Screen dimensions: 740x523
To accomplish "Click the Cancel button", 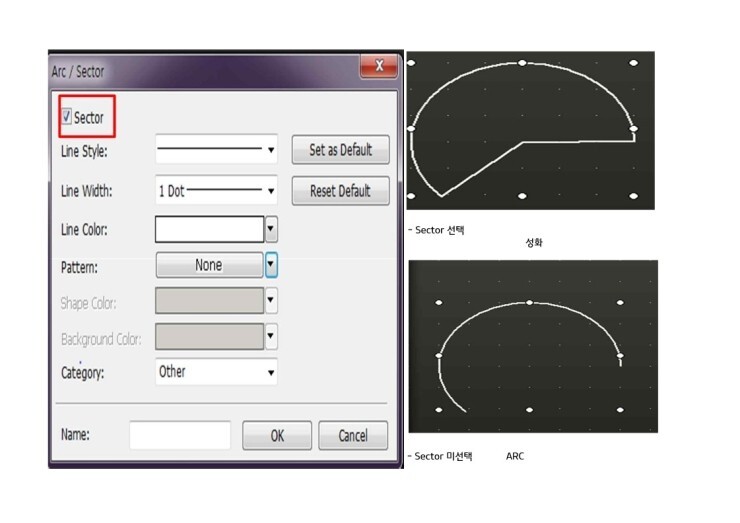I will pyautogui.click(x=353, y=435).
